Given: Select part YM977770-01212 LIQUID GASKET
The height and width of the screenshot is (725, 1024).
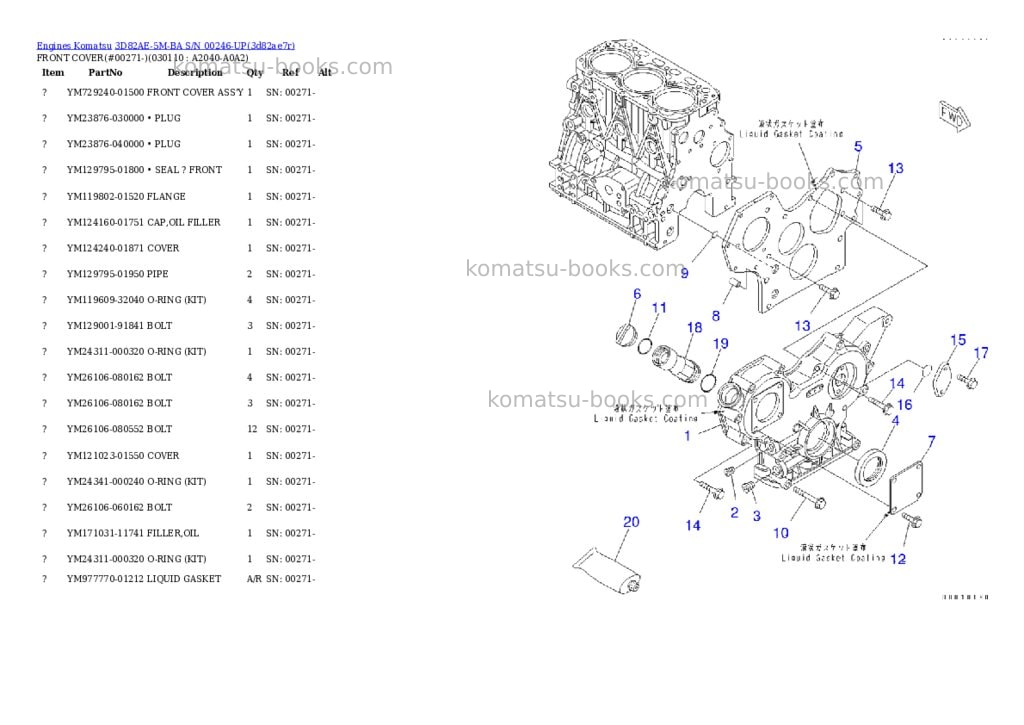Looking at the screenshot, I should (144, 579).
